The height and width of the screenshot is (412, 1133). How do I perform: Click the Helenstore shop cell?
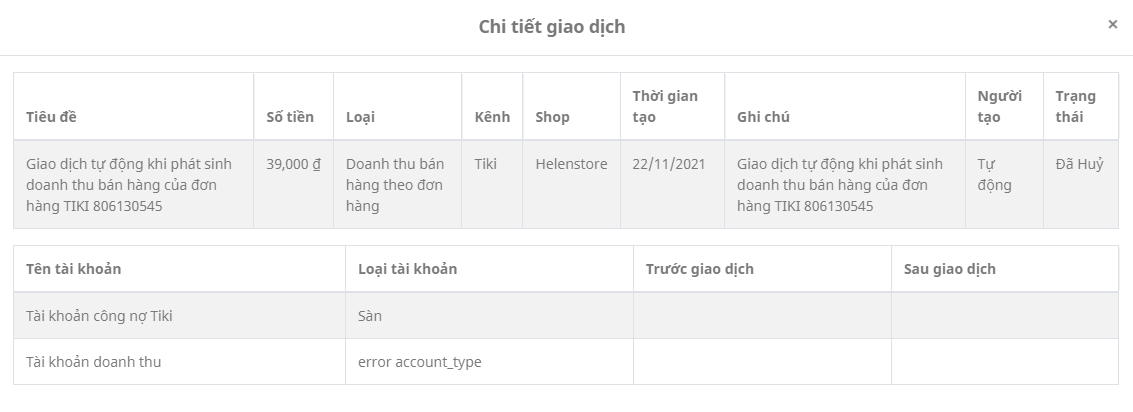click(x=571, y=164)
